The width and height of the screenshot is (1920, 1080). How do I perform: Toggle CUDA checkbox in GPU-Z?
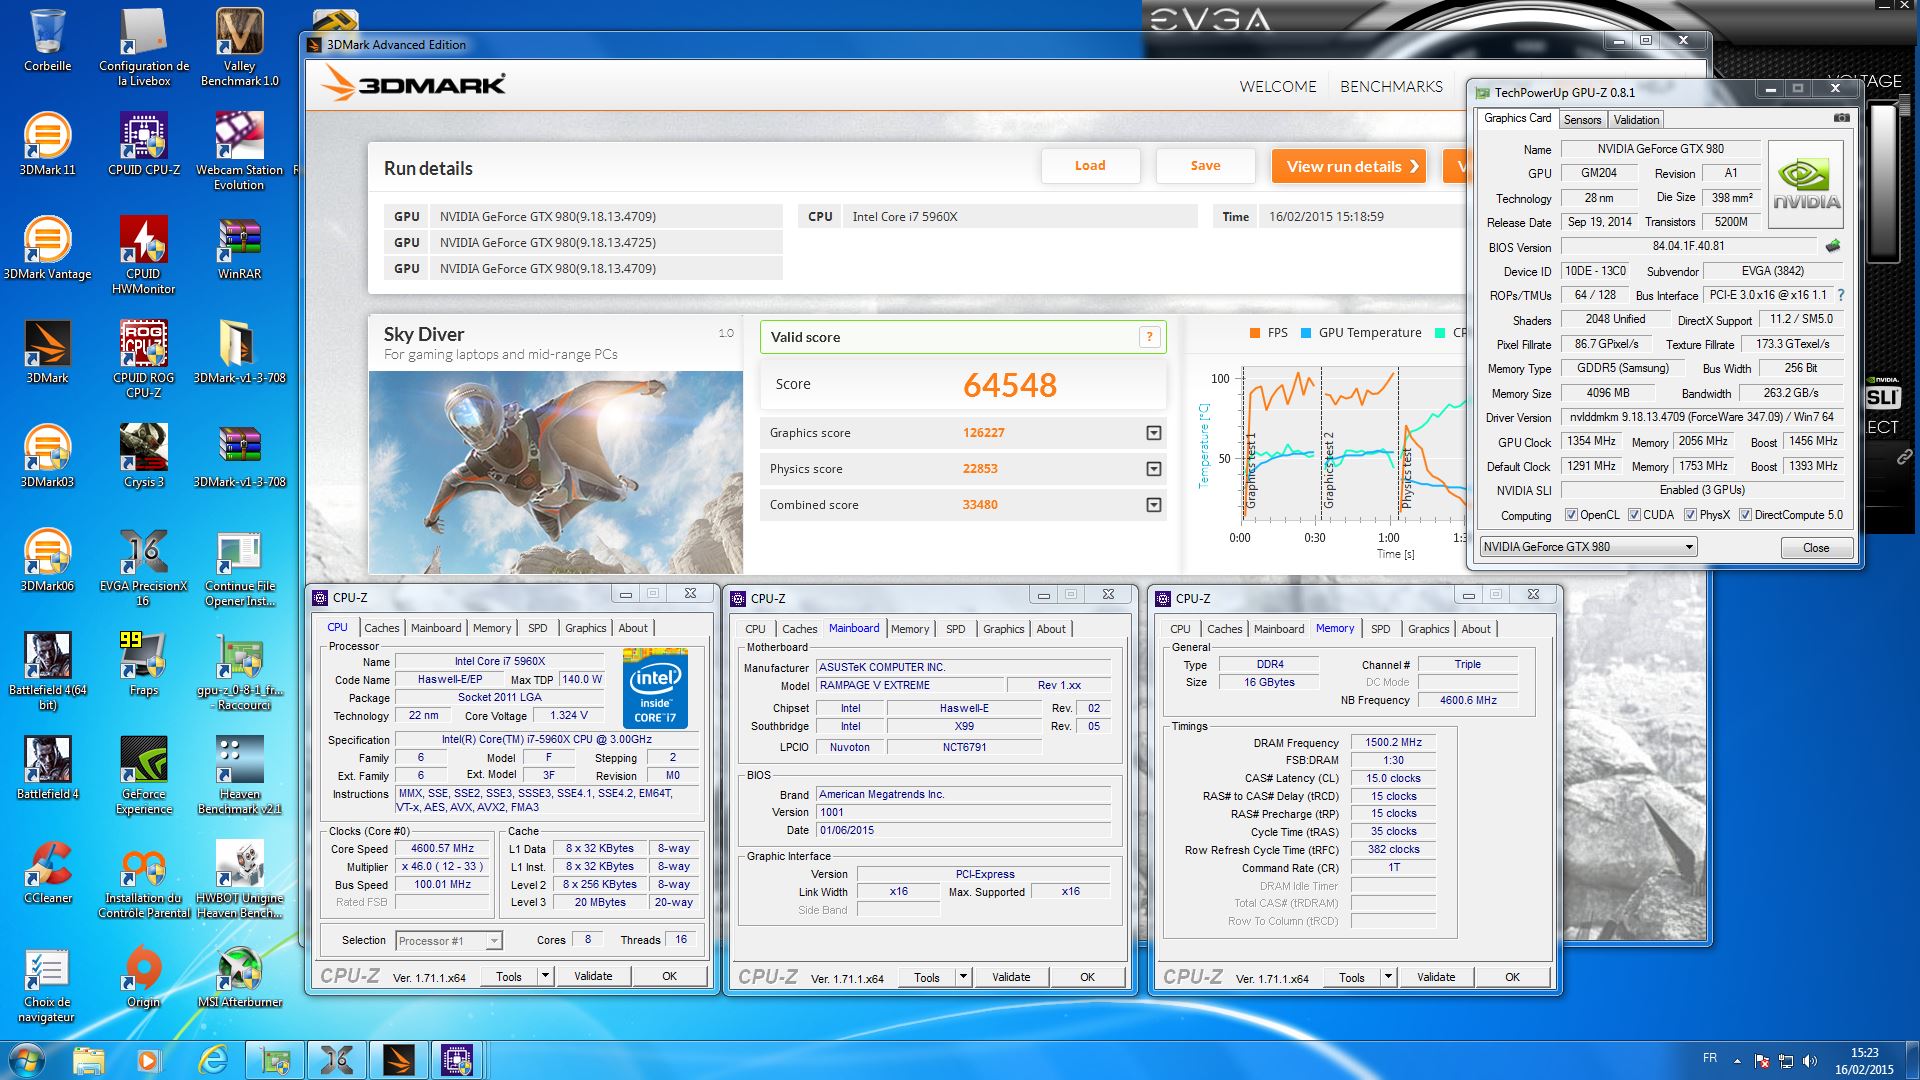(x=1634, y=515)
